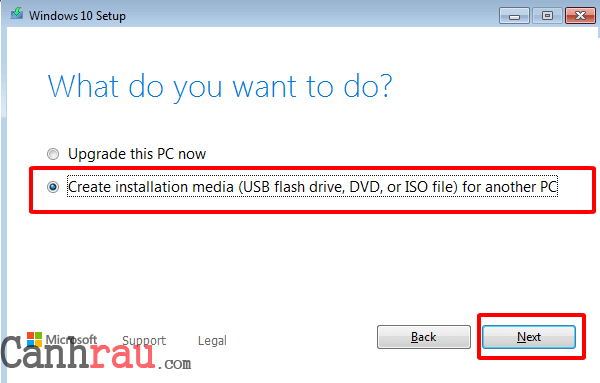This screenshot has height=383, width=600.
Task: Go back with the Back button
Action: (x=424, y=337)
